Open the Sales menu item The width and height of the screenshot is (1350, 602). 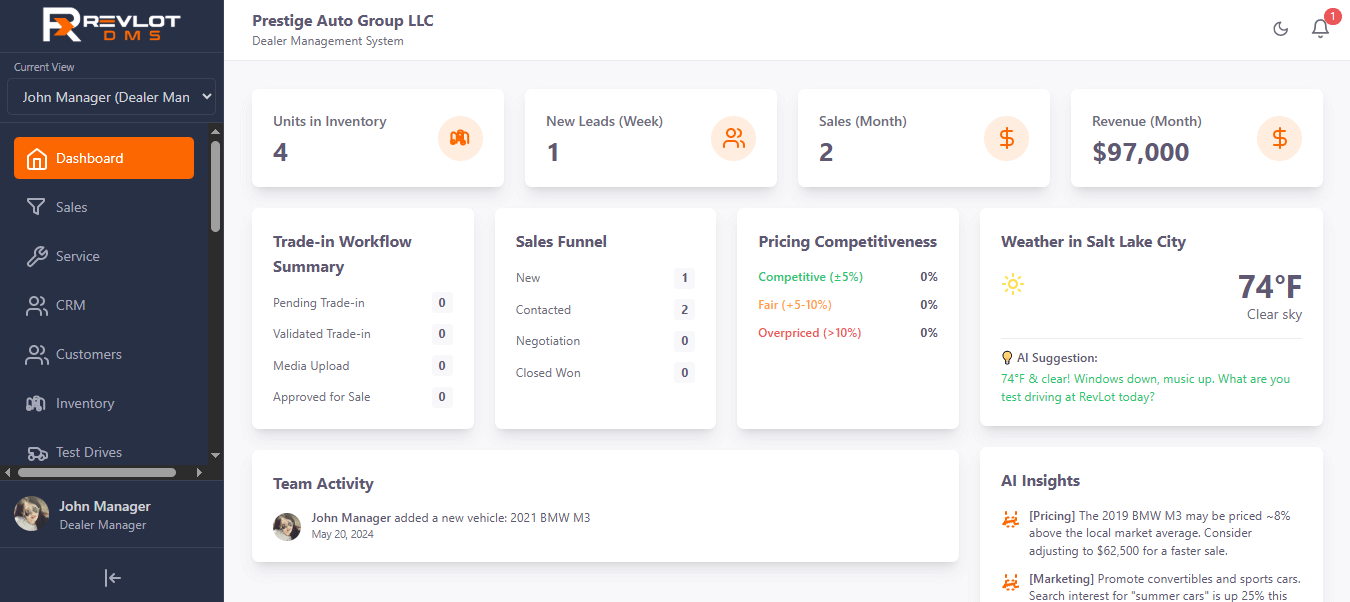[71, 207]
